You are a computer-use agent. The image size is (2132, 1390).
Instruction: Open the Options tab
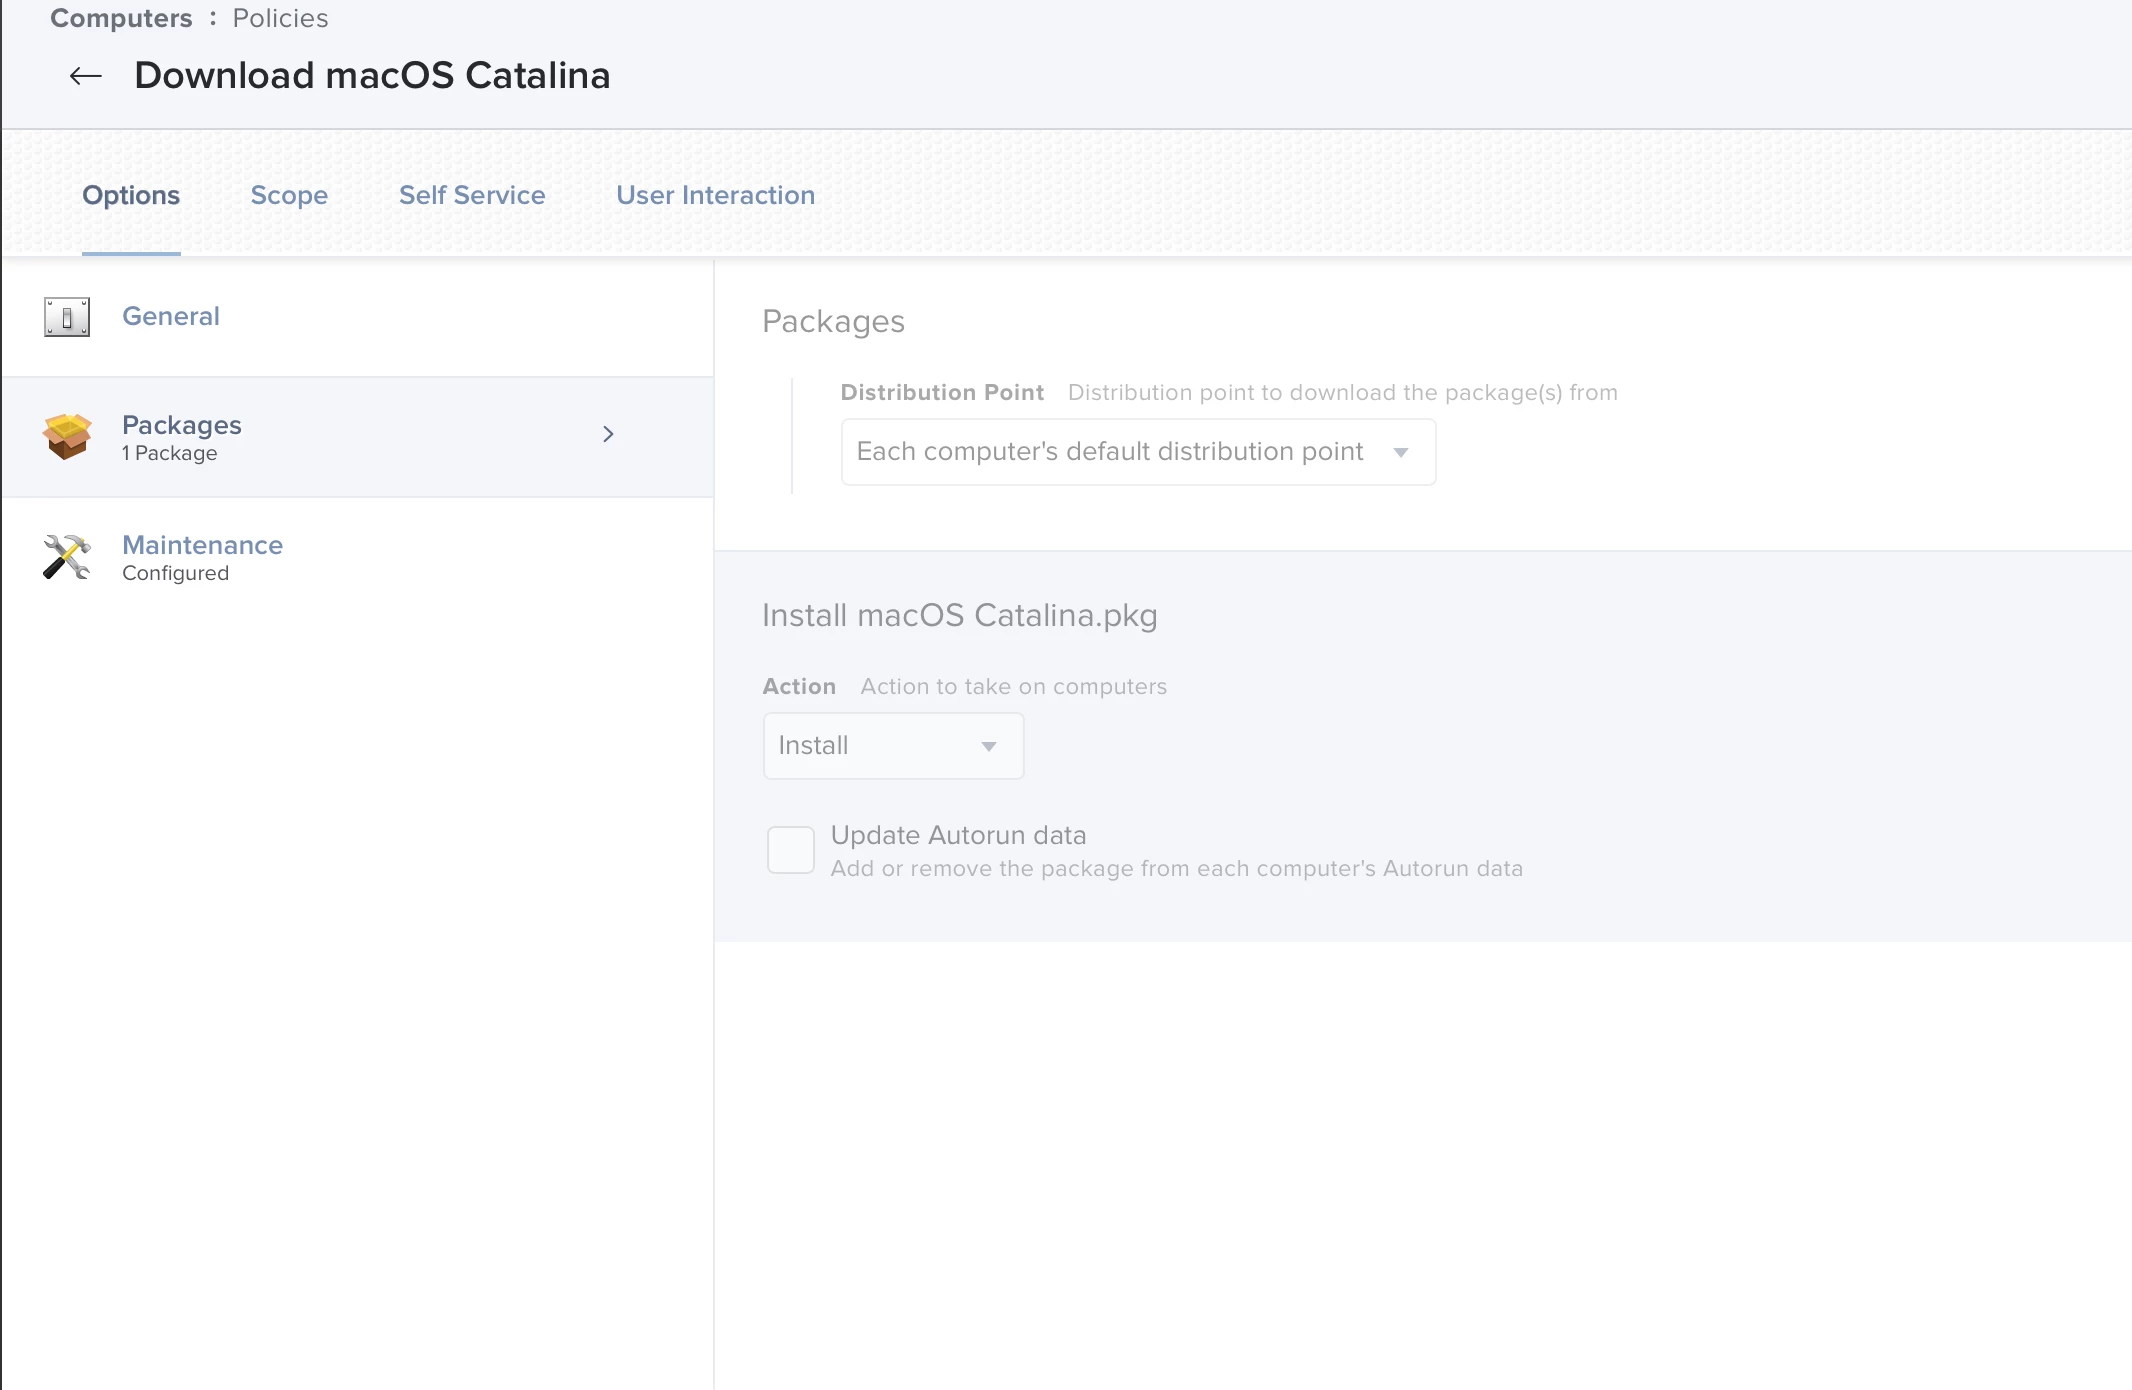click(x=131, y=195)
